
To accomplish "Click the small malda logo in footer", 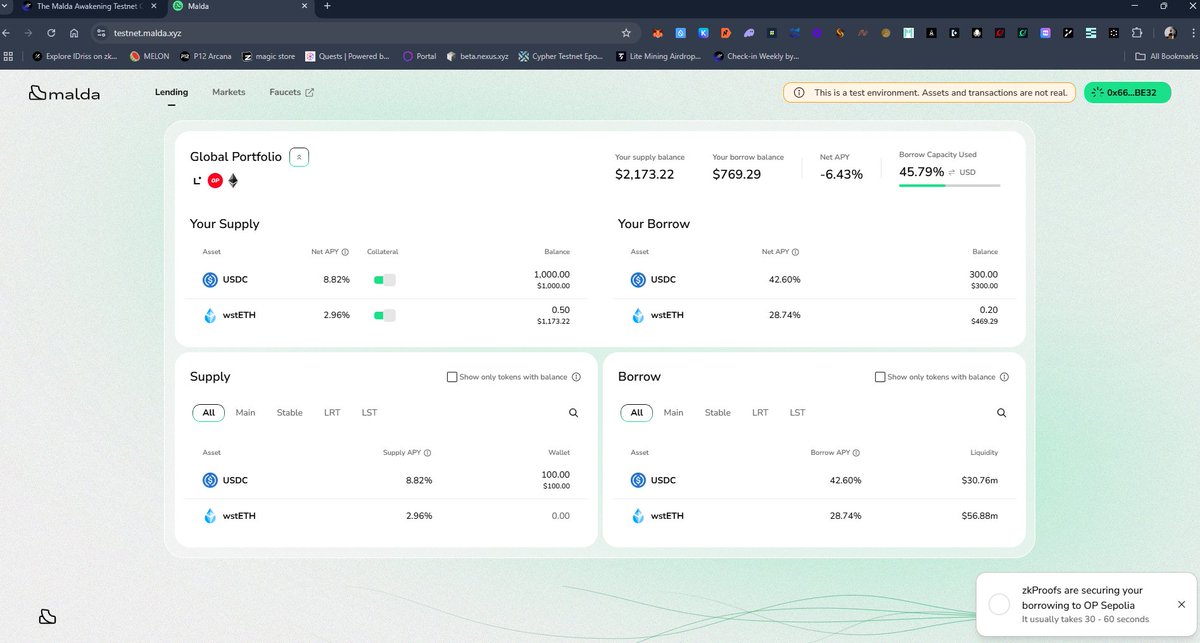I will pos(48,616).
